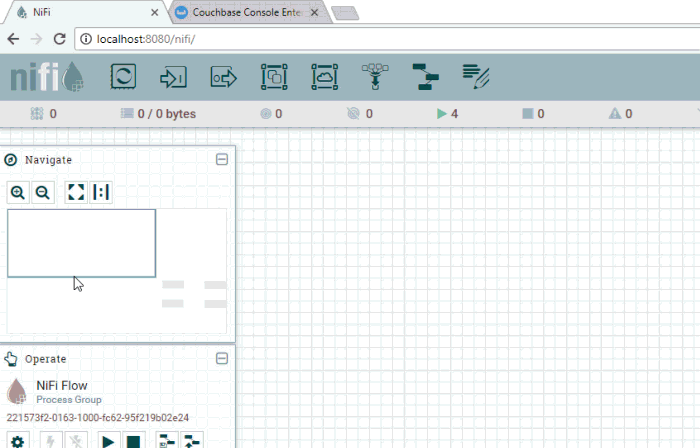Switch to Couchbase Console browser tab
700x448 pixels.
tap(245, 12)
